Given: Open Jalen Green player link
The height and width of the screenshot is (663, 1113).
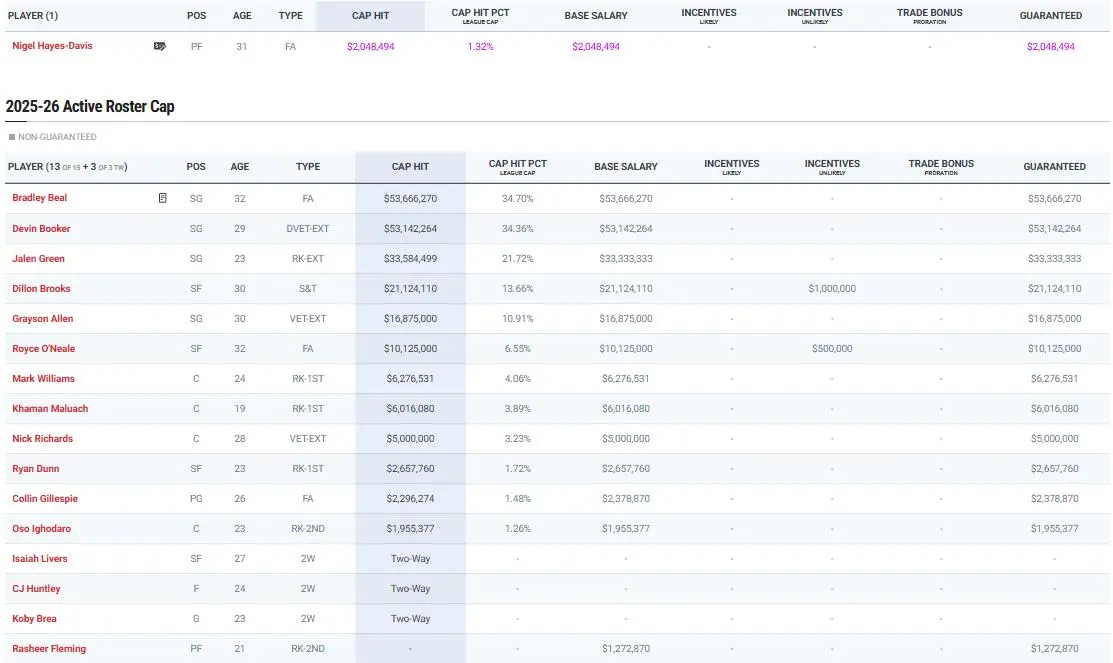Looking at the screenshot, I should pyautogui.click(x=38, y=258).
